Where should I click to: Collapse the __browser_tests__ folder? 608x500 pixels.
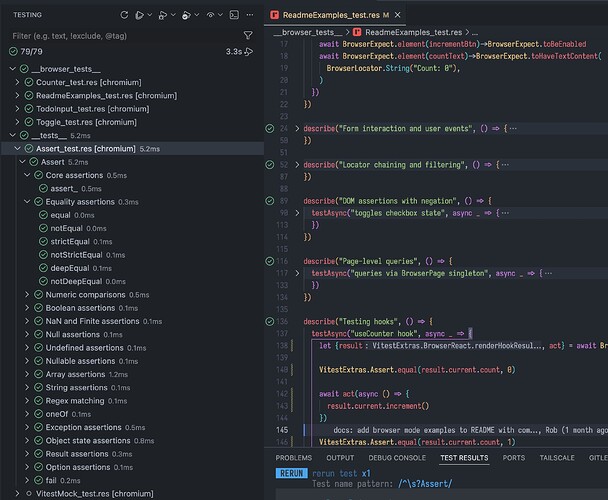point(12,69)
